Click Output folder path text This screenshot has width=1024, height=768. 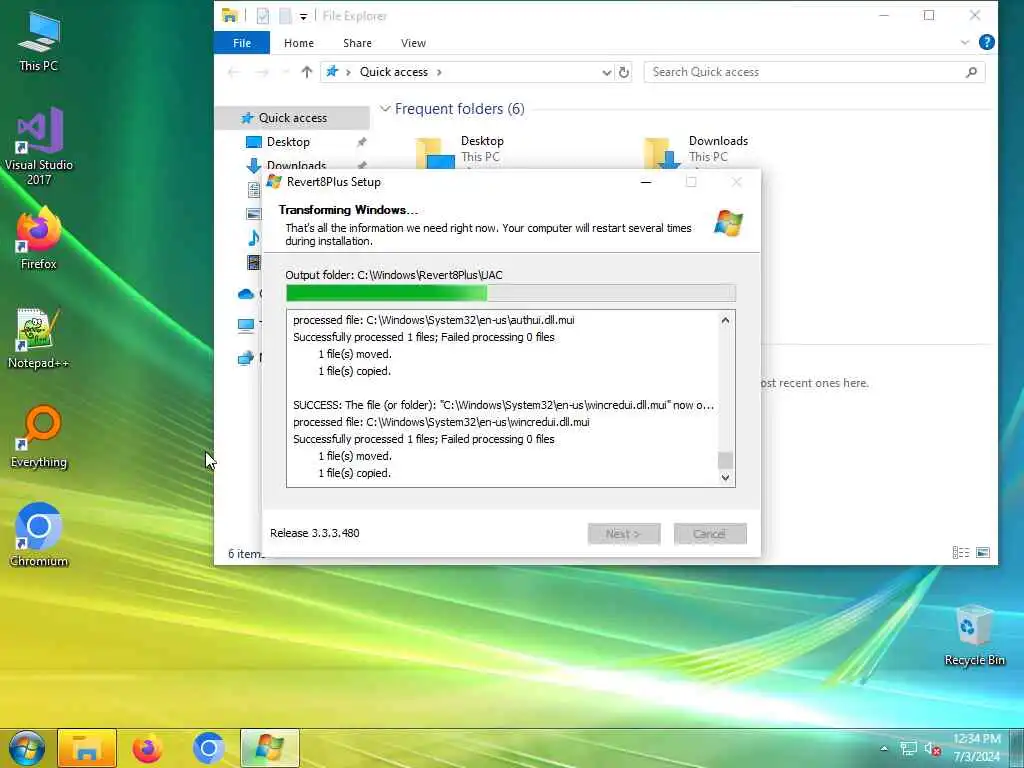[x=394, y=275]
